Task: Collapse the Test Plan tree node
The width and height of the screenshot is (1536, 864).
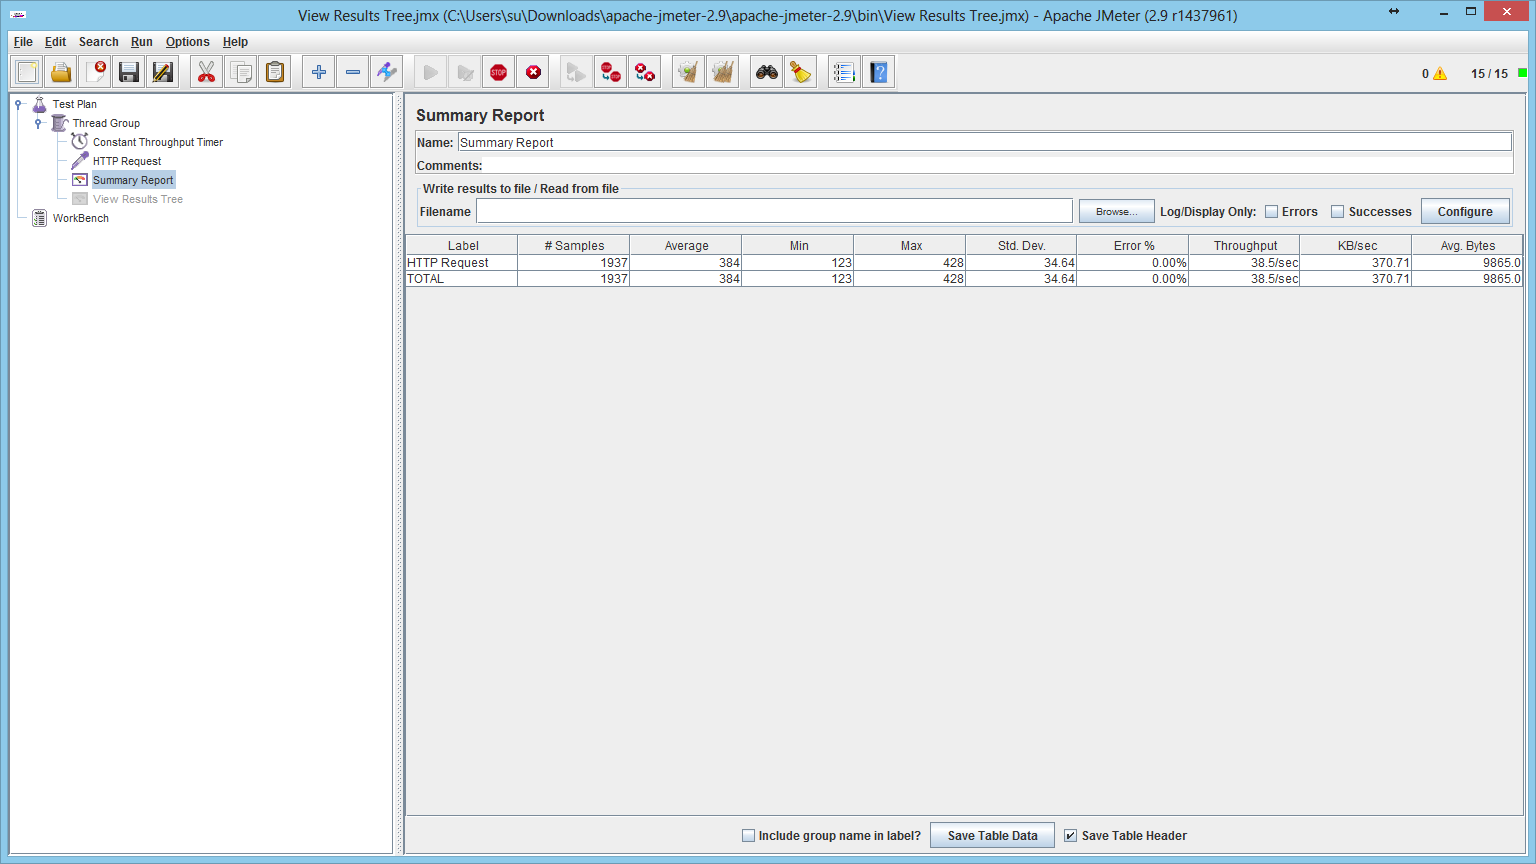Action: point(18,104)
